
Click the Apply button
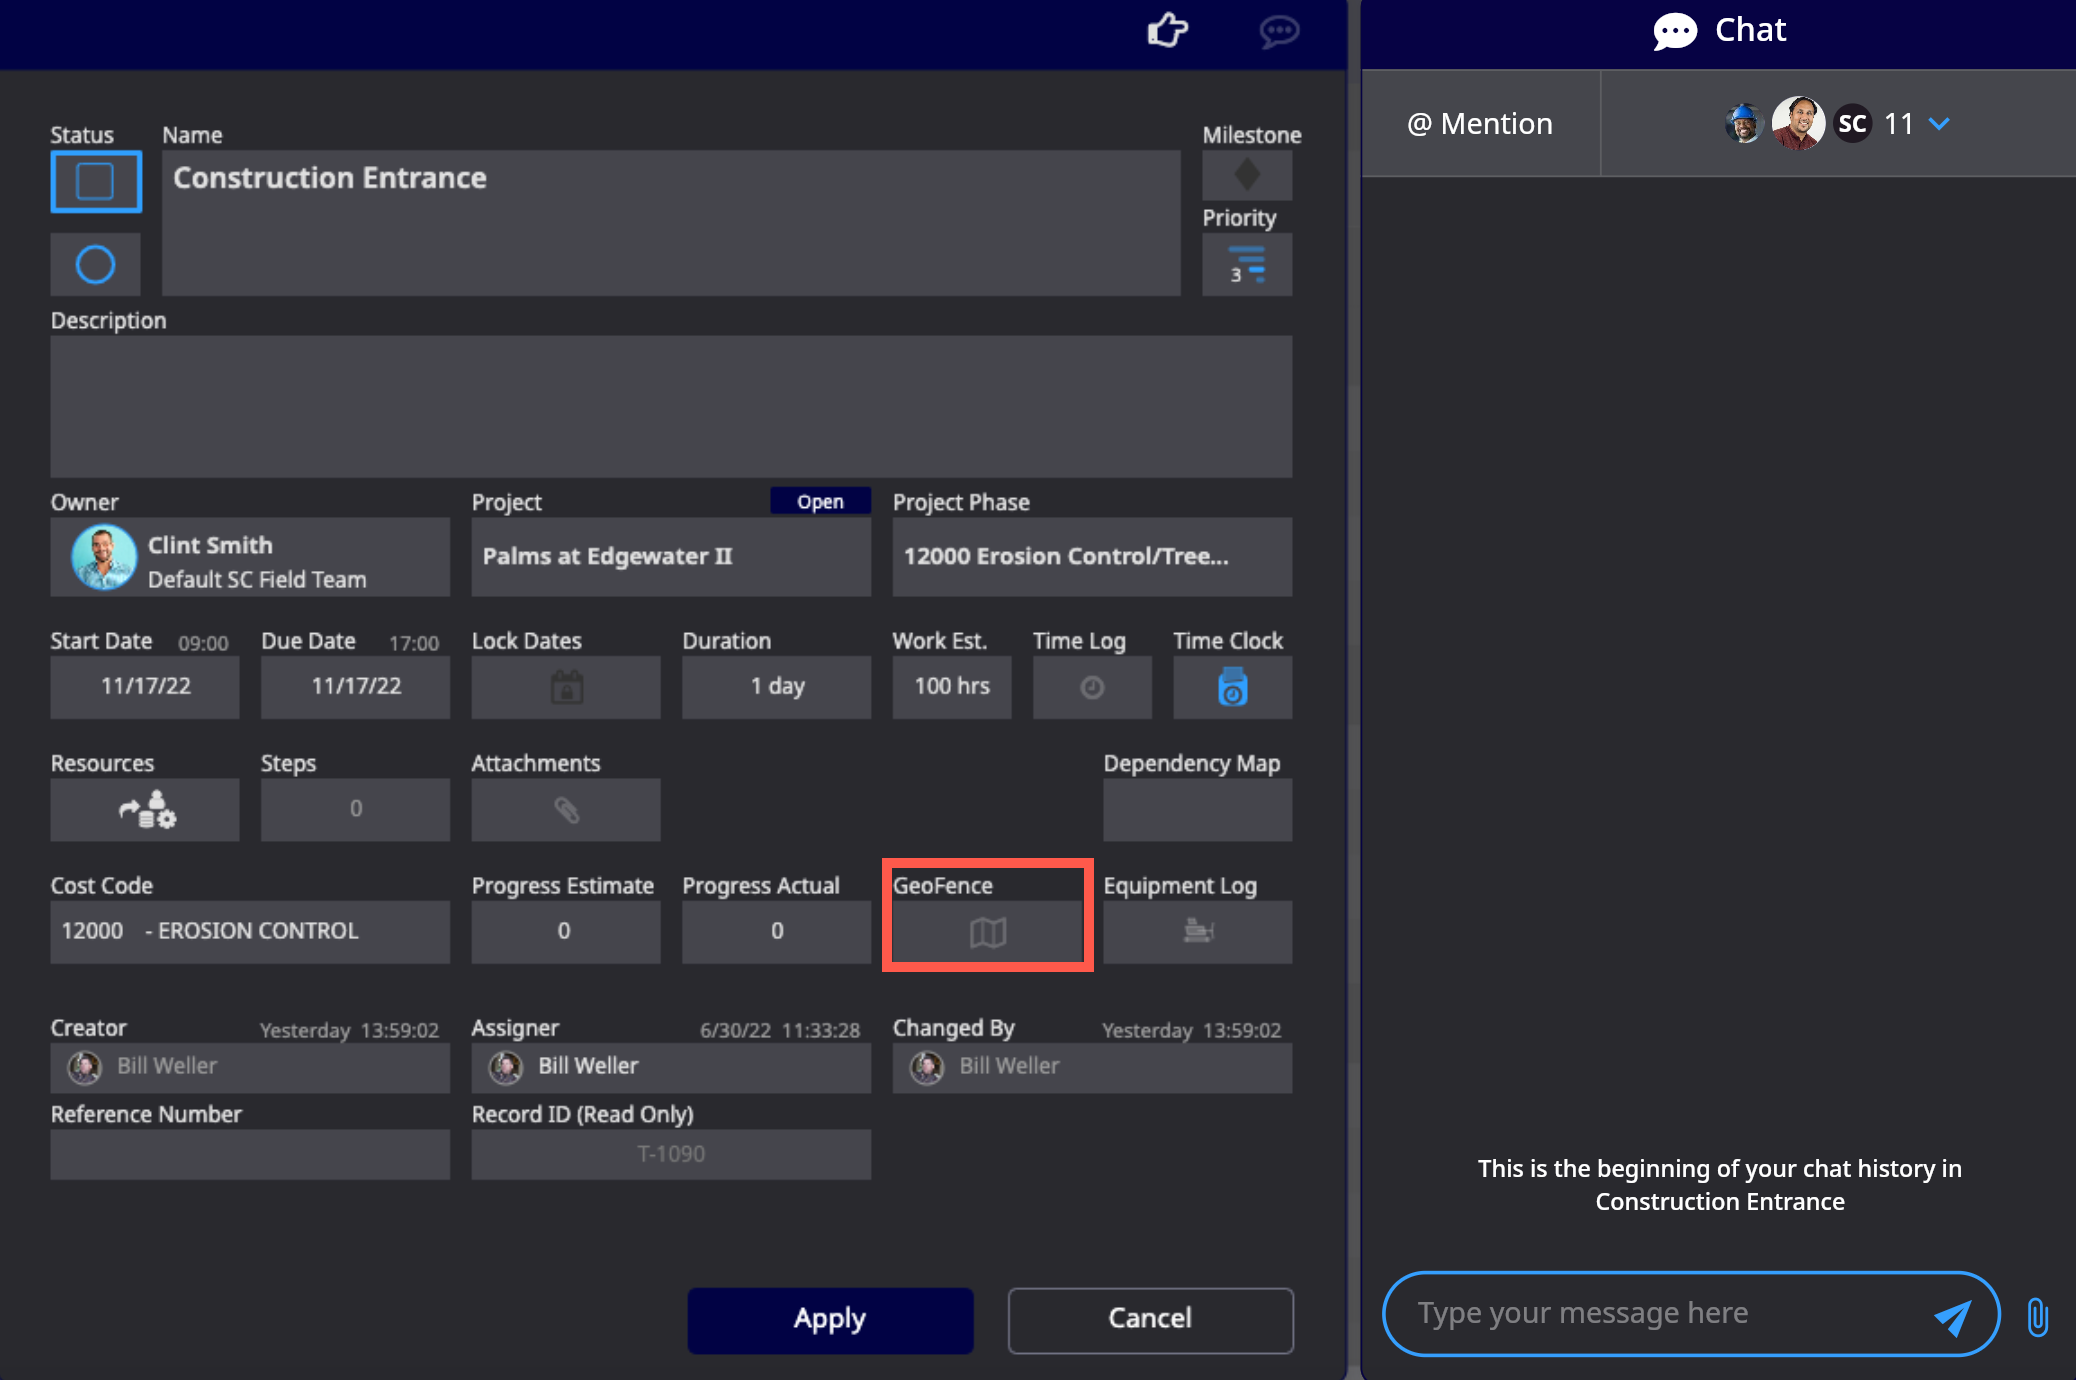(x=830, y=1319)
